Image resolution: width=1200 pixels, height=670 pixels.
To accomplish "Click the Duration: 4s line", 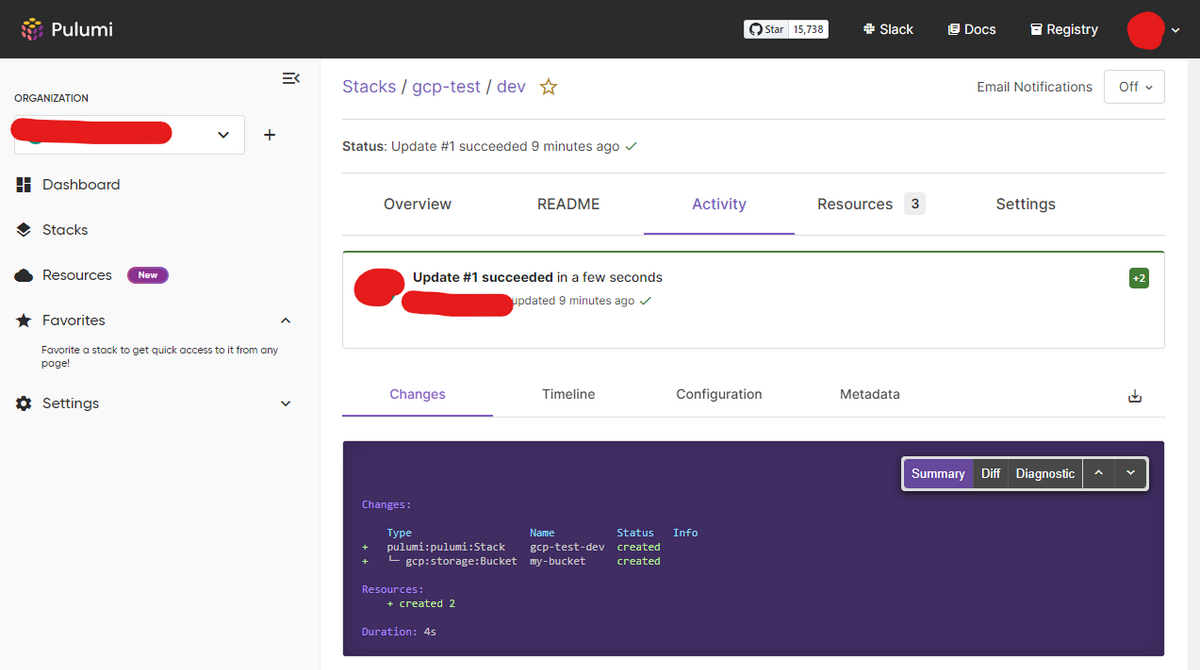I will tap(399, 631).
